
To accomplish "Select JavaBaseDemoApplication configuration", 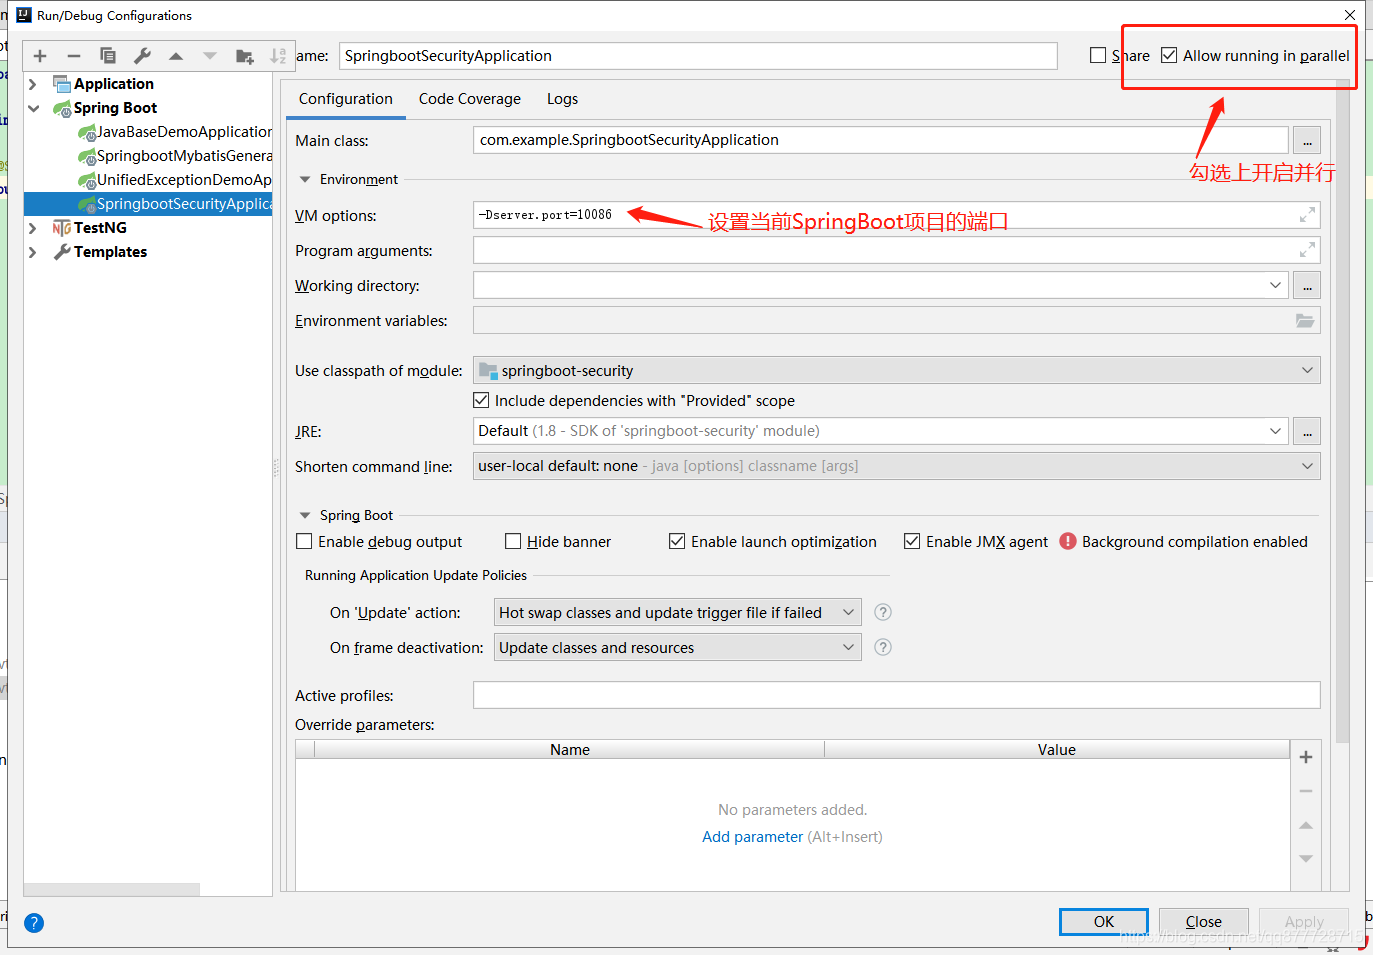I will [174, 132].
